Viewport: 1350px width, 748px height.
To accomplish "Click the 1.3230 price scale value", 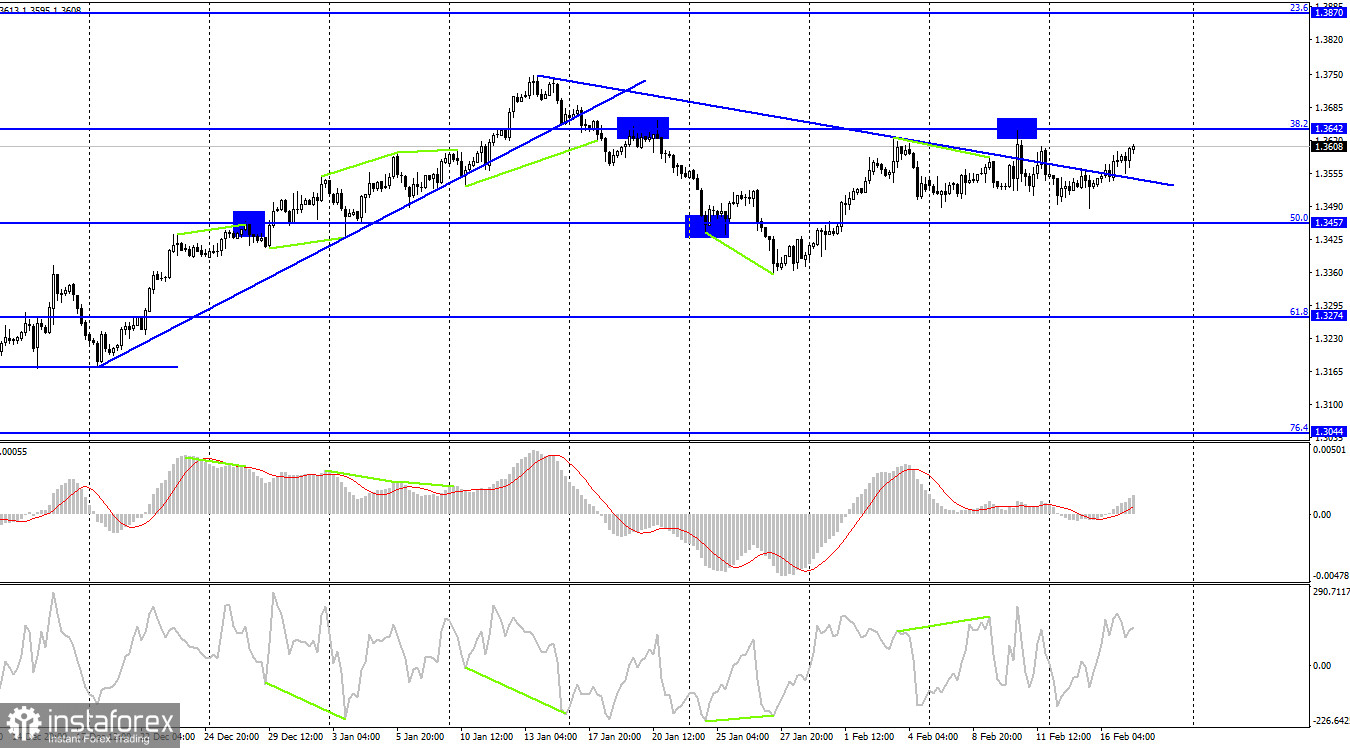I will coord(1330,339).
